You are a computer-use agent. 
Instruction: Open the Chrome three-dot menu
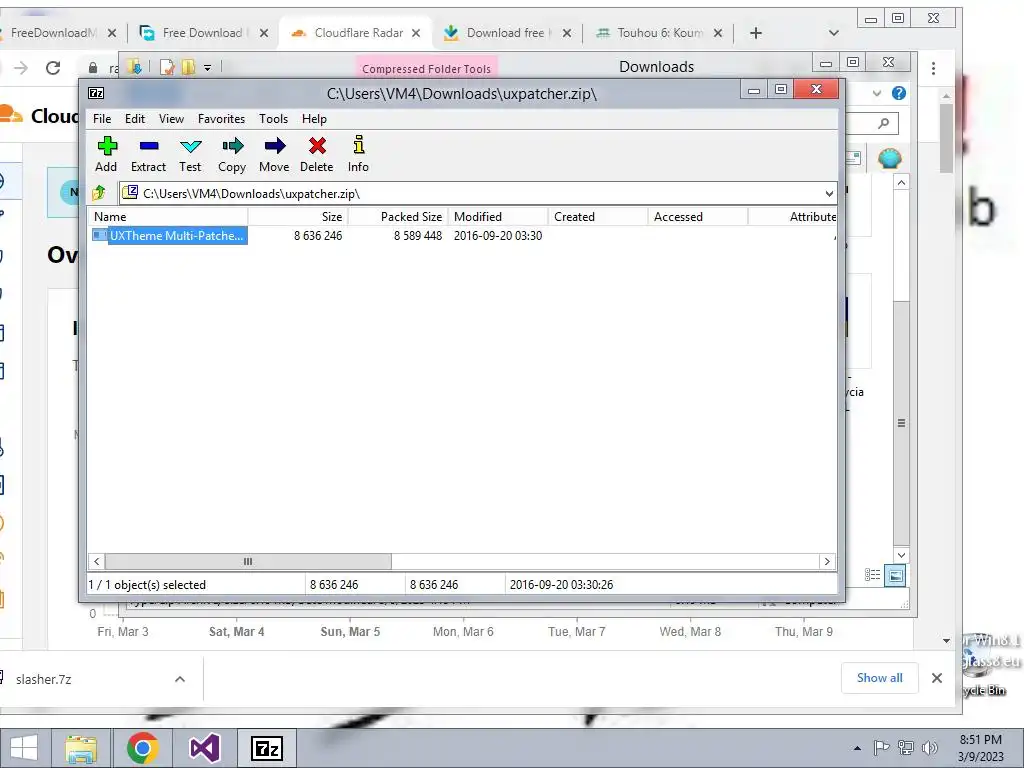pos(933,68)
